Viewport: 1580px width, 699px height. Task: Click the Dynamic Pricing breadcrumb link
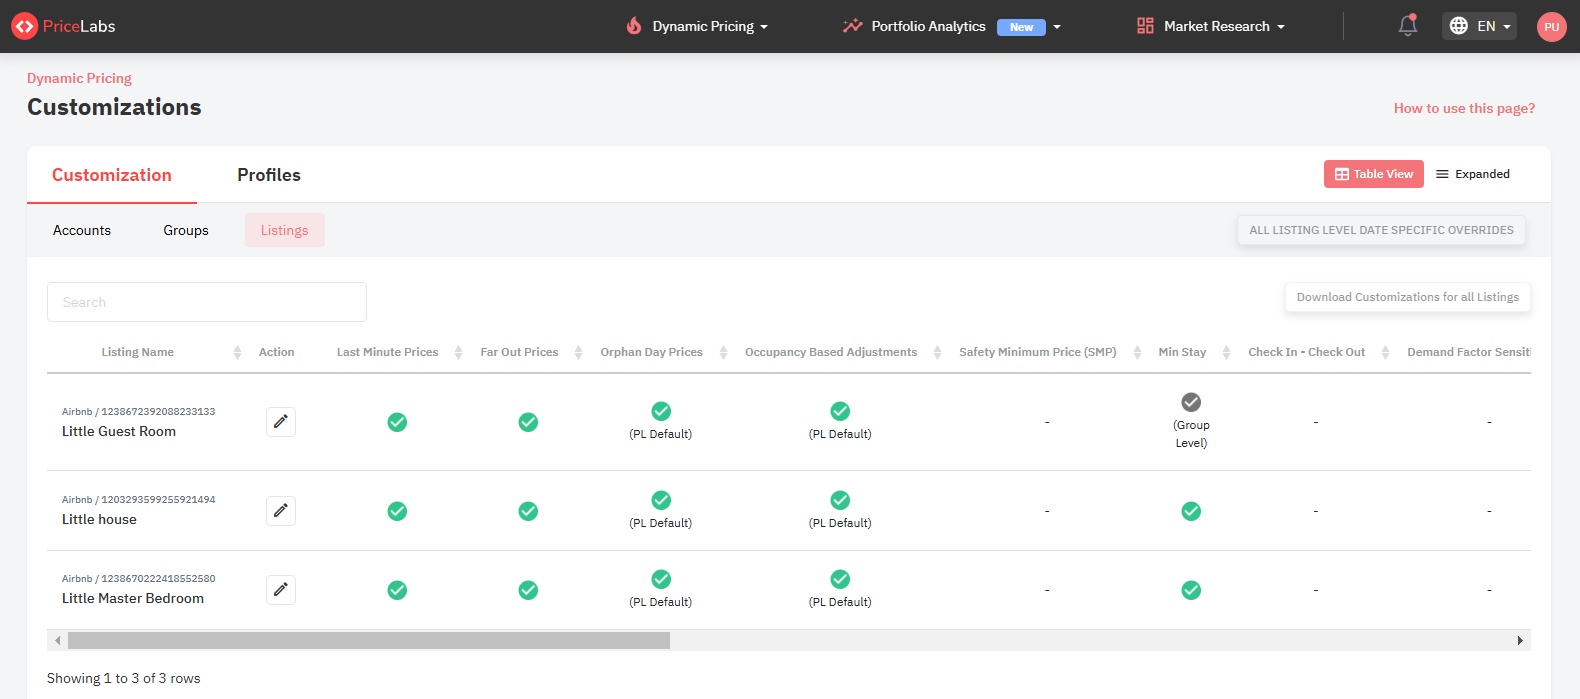point(79,78)
